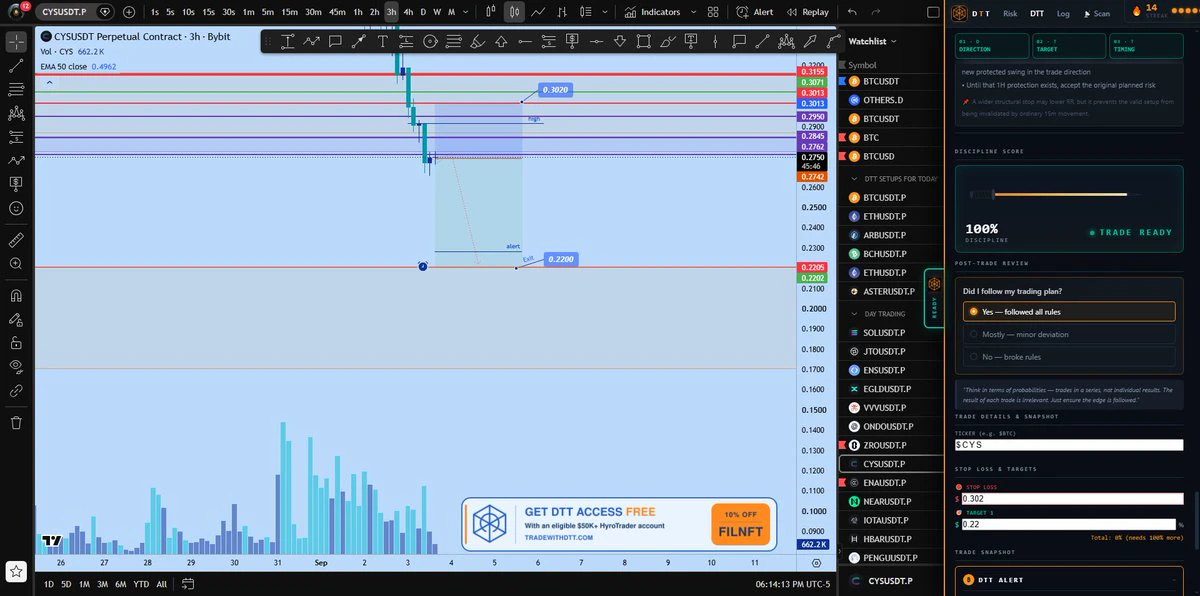Expand DTT ALERT section

[1068, 580]
